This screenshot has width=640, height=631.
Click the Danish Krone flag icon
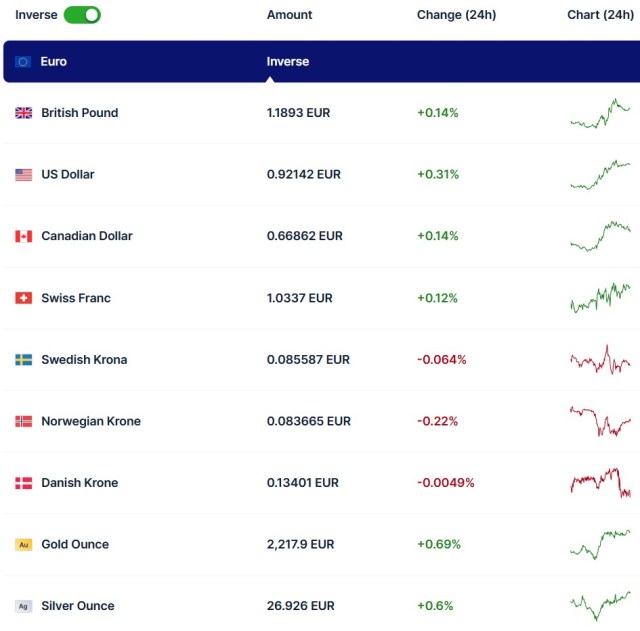(x=24, y=483)
